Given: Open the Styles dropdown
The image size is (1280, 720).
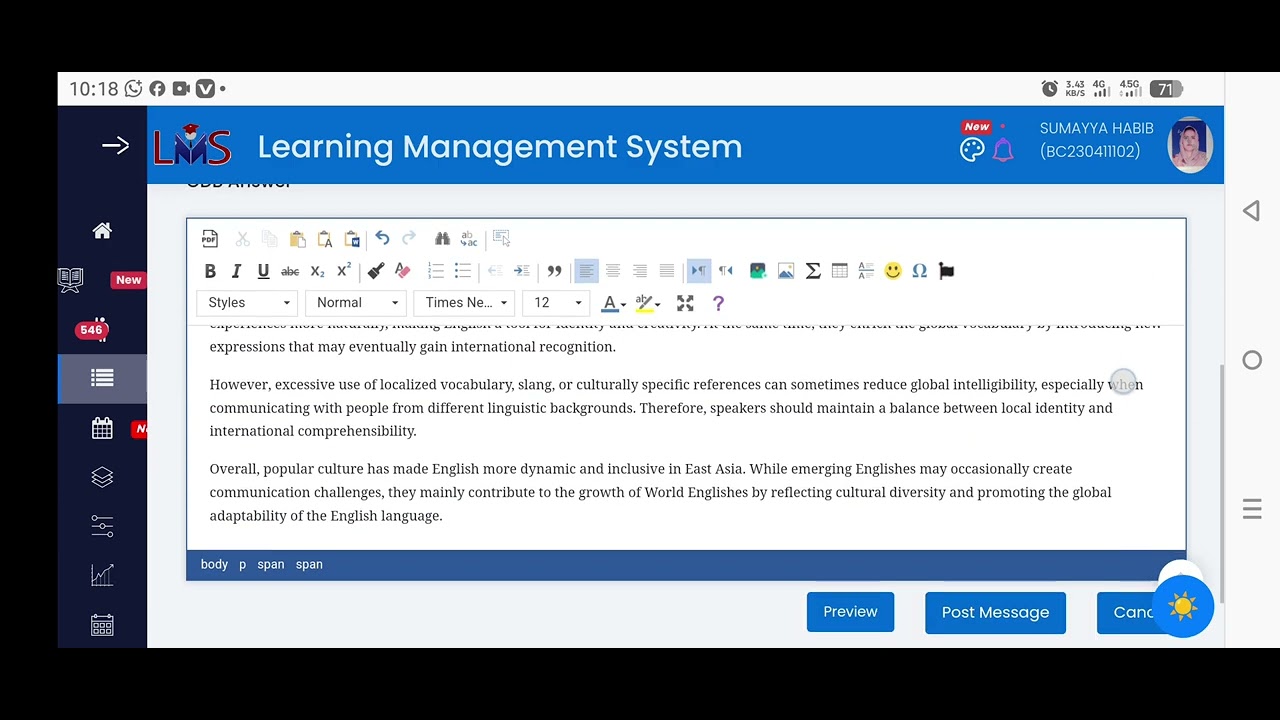Looking at the screenshot, I should pos(247,303).
